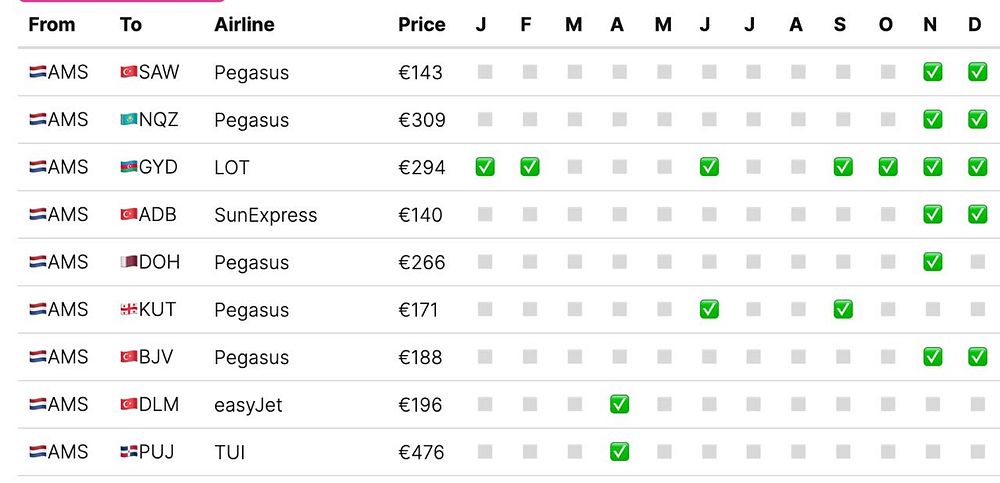Toggle the November checkmark for the SunExpress ADB flight
Viewport: 1000px width, 483px height.
[932, 215]
